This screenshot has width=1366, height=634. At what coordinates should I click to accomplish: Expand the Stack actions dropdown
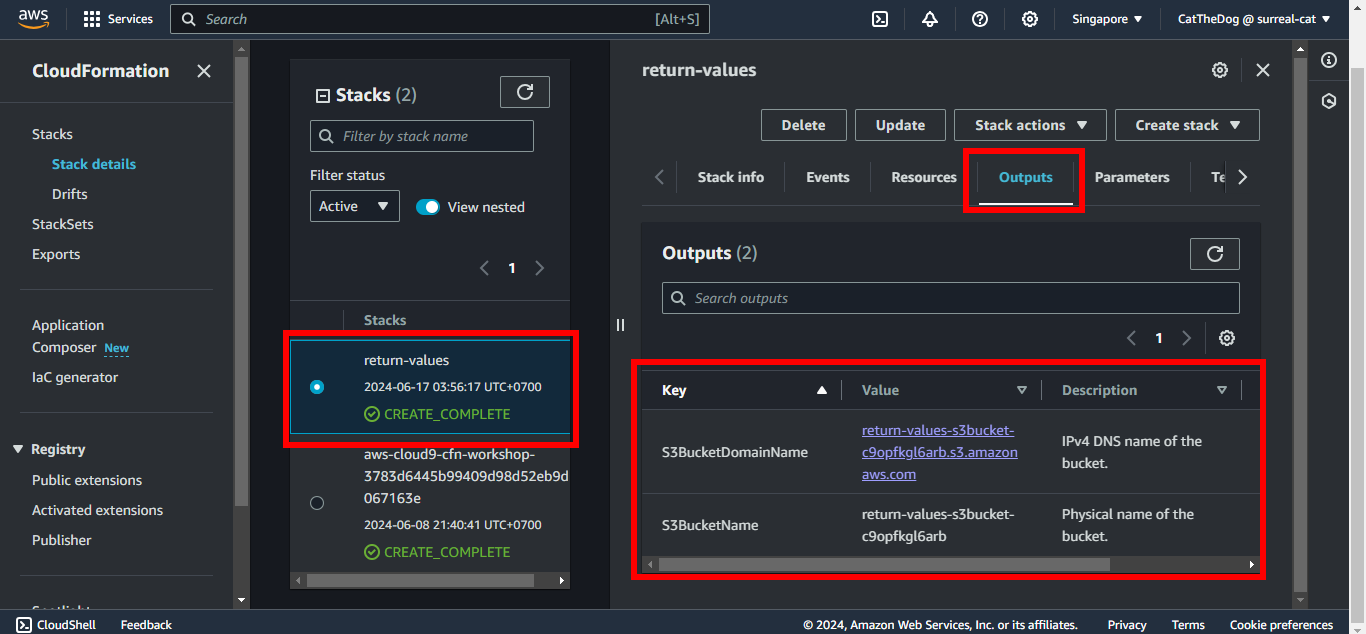tap(1030, 125)
